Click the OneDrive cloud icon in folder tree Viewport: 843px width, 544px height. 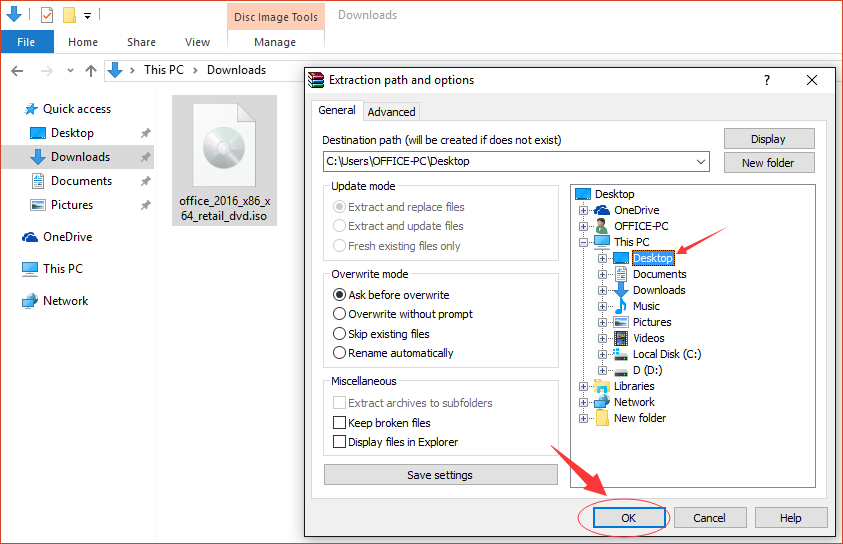tap(602, 210)
